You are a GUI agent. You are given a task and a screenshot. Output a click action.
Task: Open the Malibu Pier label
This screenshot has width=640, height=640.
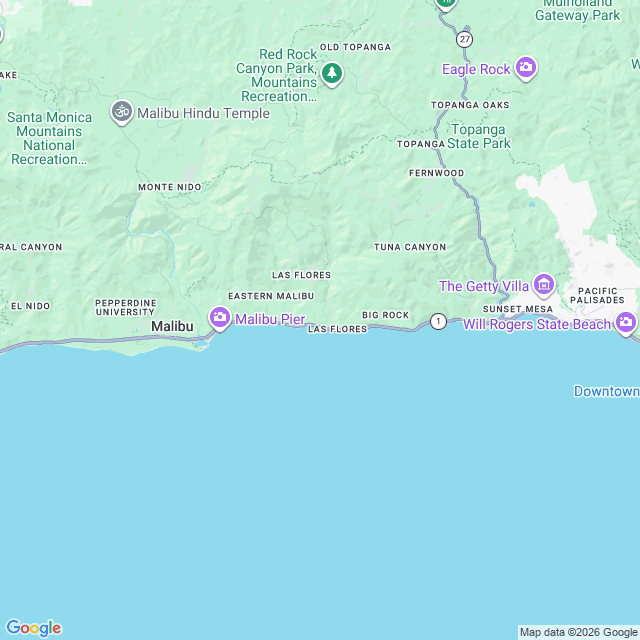point(270,319)
